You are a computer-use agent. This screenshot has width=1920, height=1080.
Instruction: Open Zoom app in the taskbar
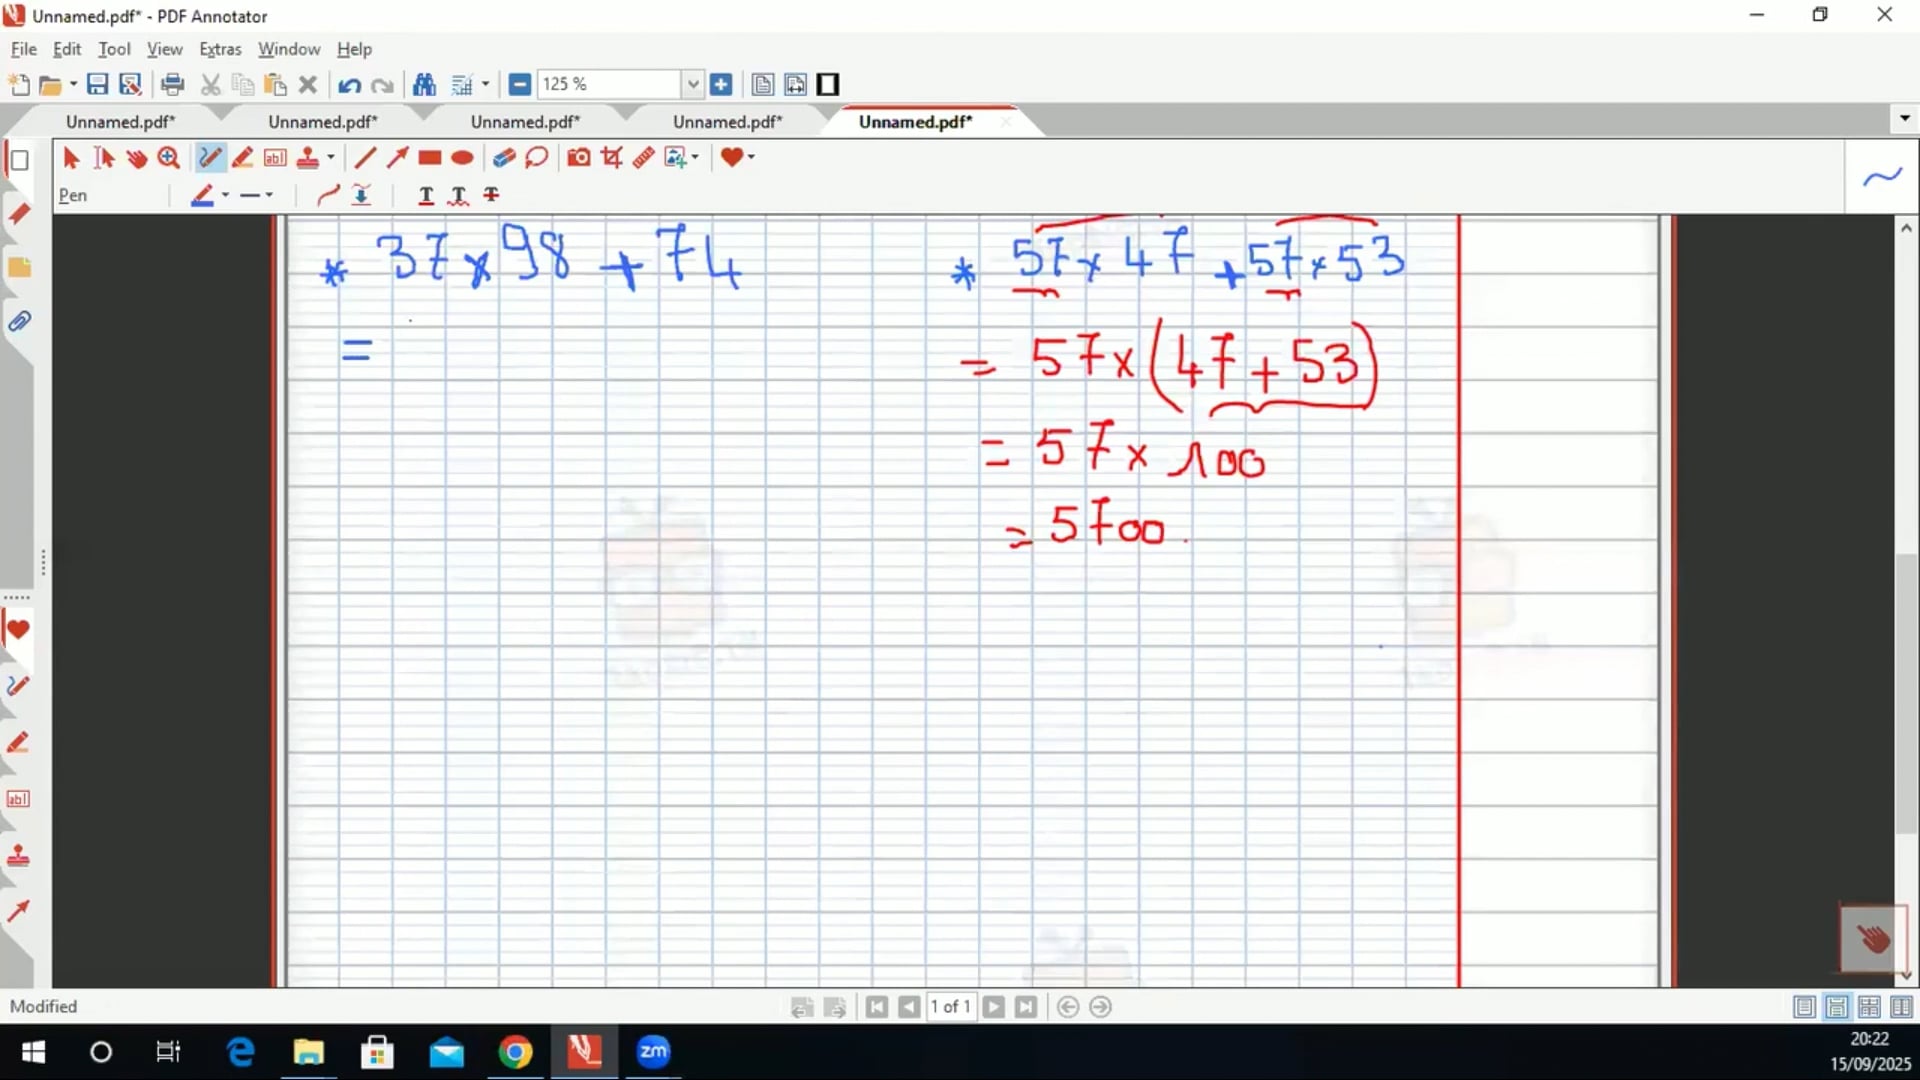653,1052
